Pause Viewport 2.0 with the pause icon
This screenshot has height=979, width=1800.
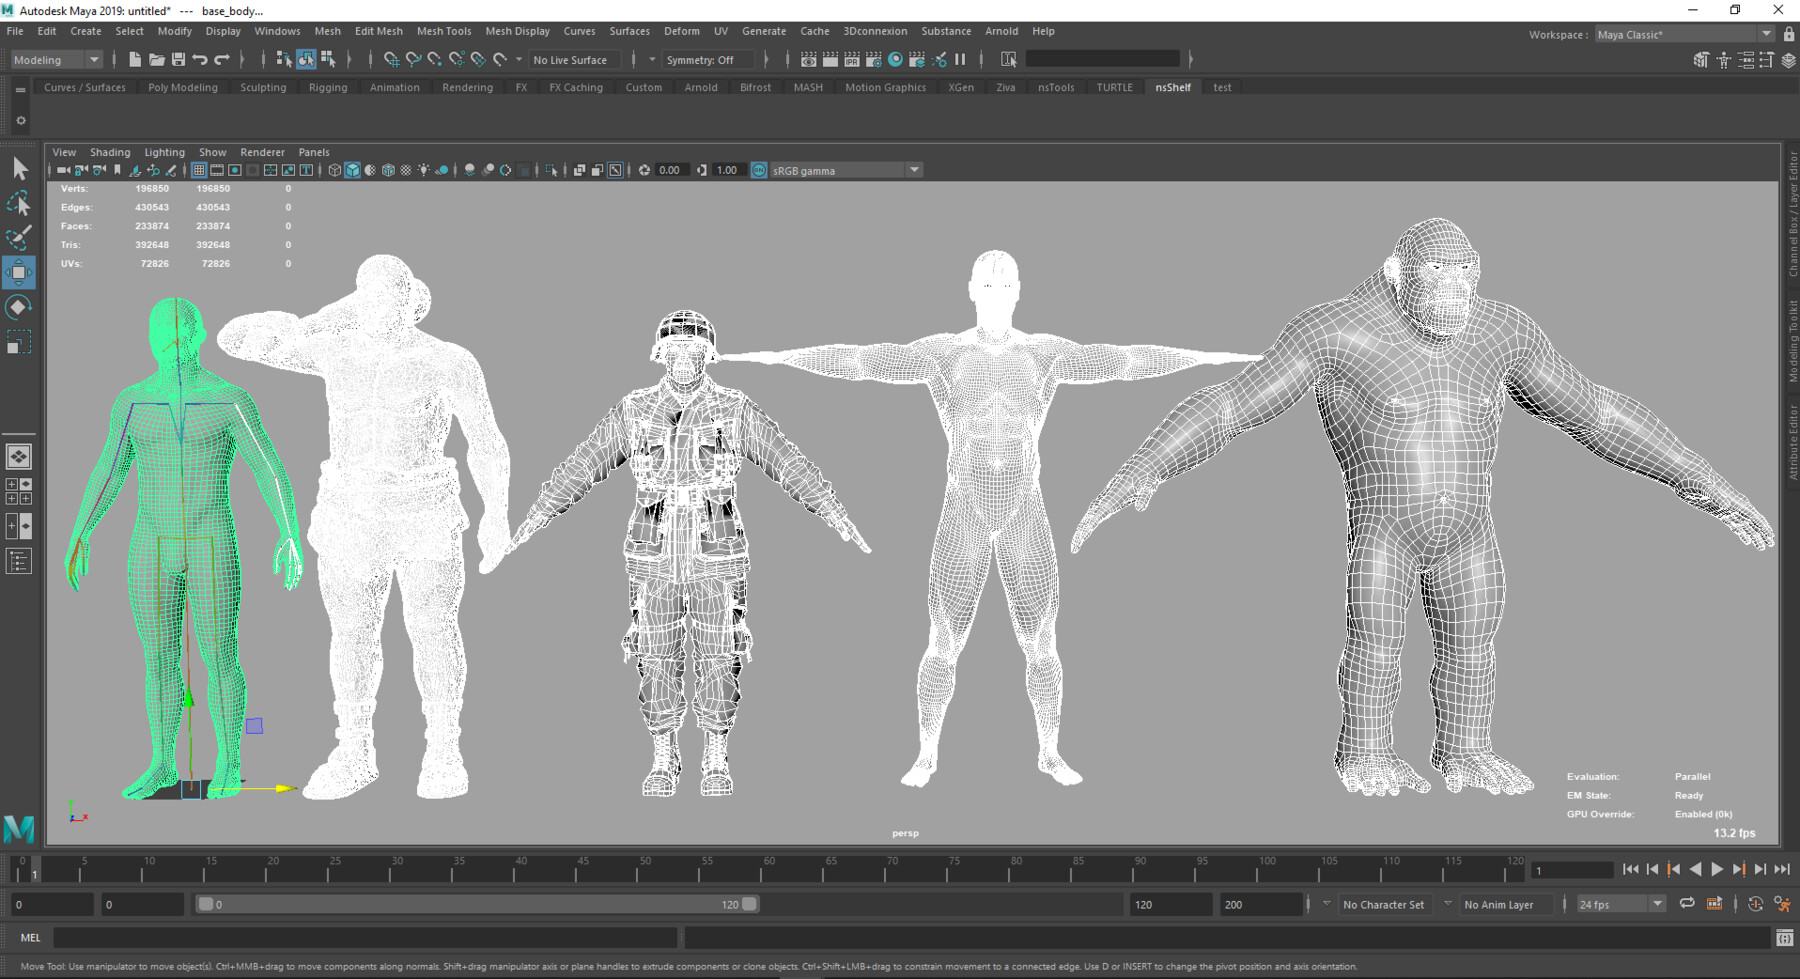pyautogui.click(x=960, y=60)
